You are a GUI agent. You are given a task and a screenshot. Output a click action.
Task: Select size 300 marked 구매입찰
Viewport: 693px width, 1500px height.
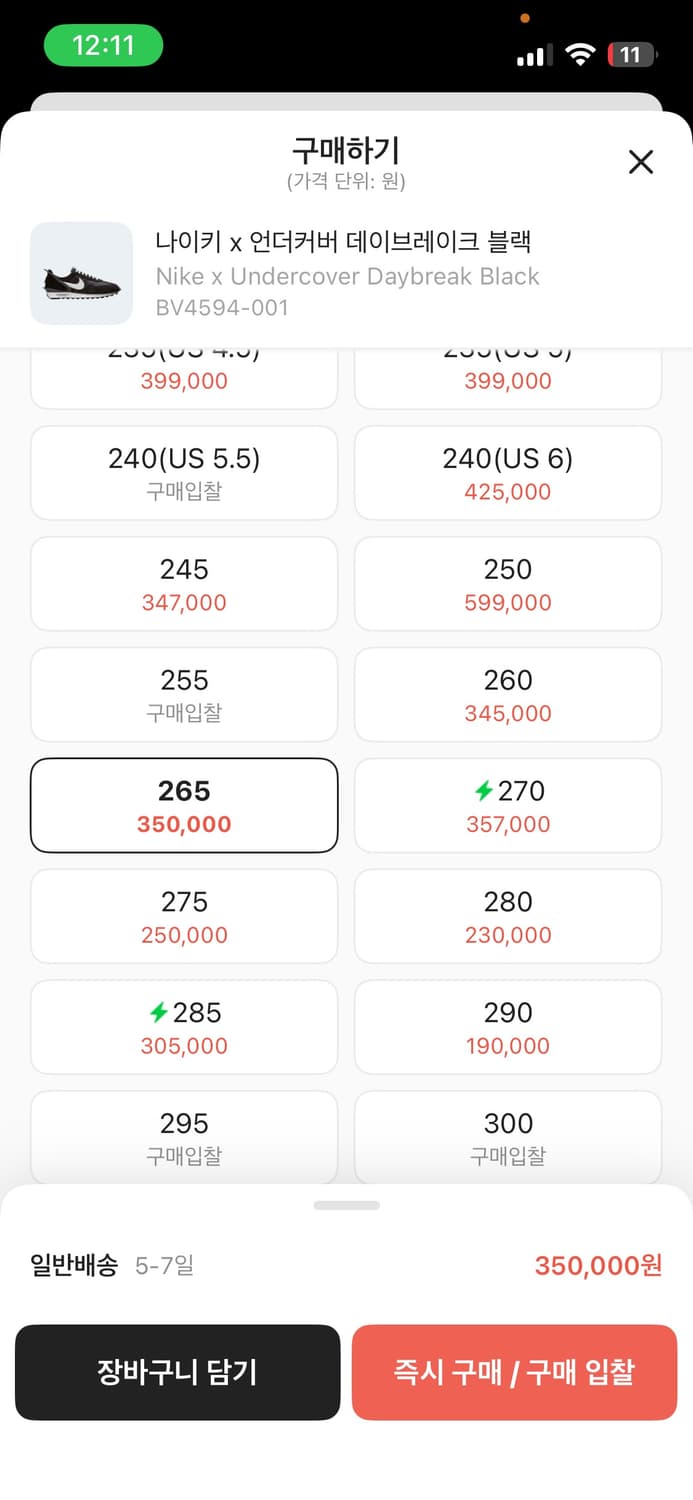coord(507,1138)
